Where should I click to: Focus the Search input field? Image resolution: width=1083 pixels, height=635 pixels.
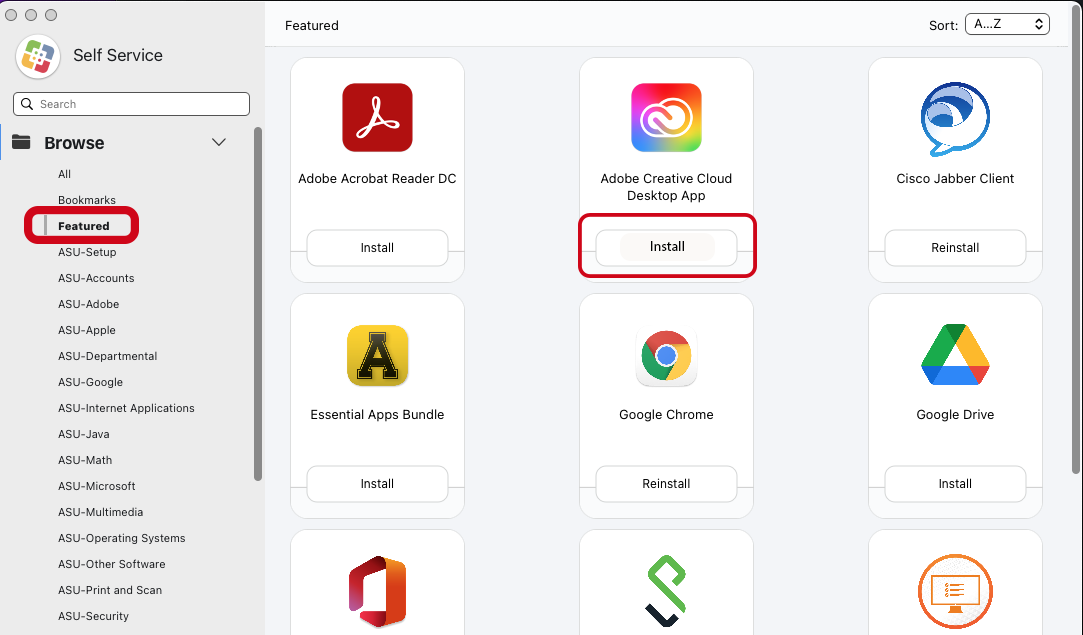[131, 104]
